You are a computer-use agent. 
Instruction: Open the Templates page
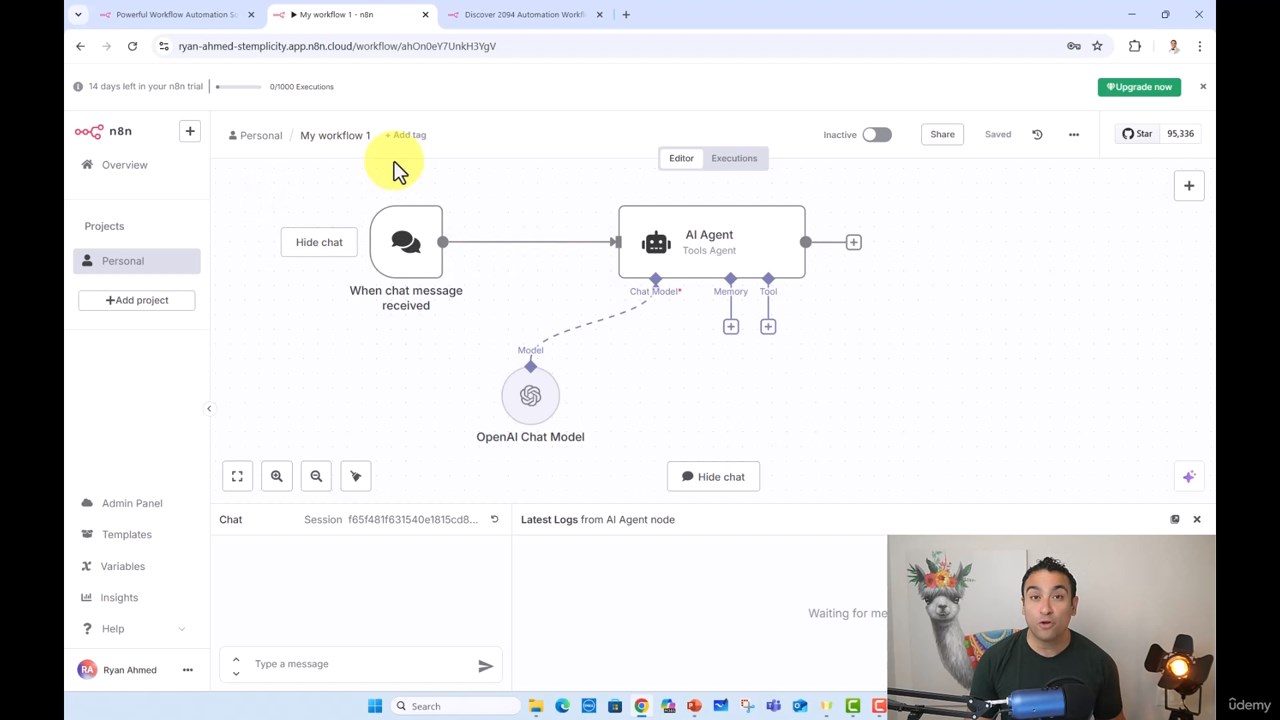coord(126,535)
